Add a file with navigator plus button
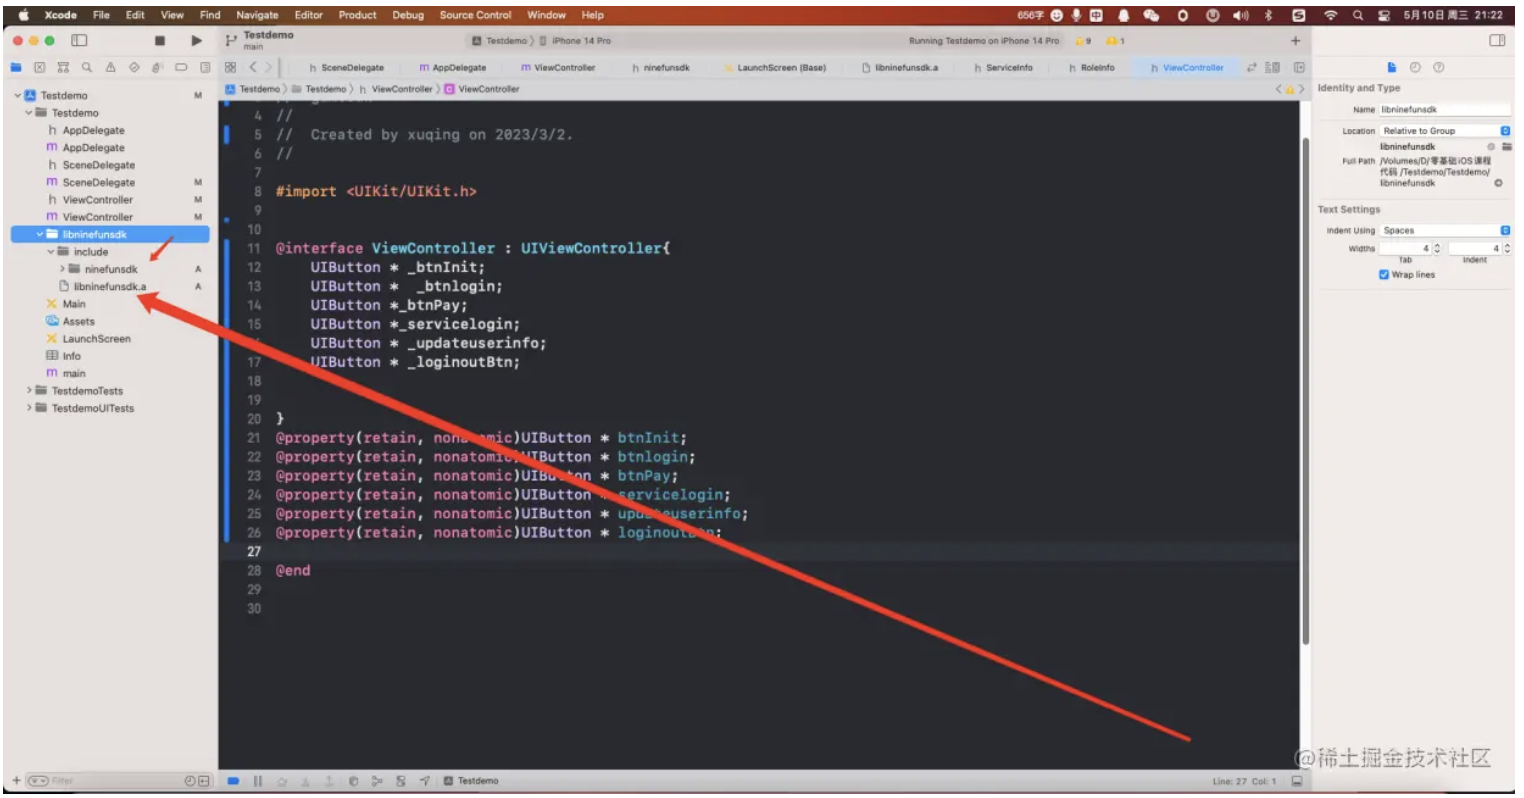The image size is (1524, 798). (16, 780)
